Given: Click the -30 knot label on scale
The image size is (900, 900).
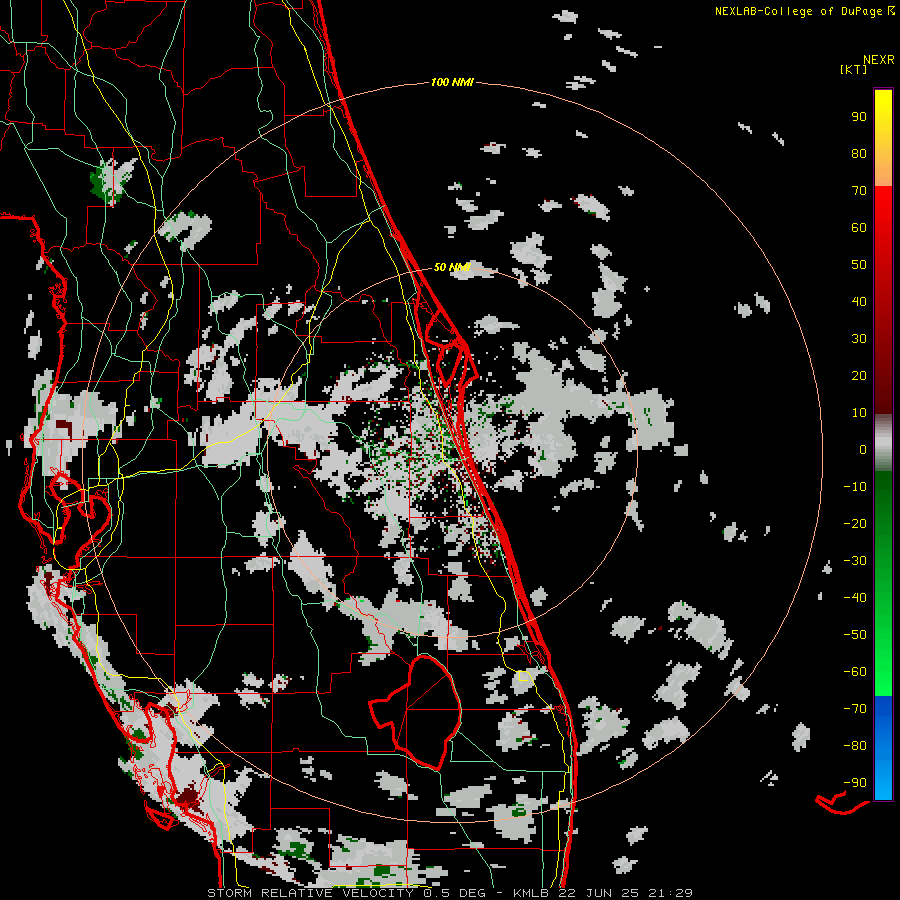Looking at the screenshot, I should (x=855, y=561).
